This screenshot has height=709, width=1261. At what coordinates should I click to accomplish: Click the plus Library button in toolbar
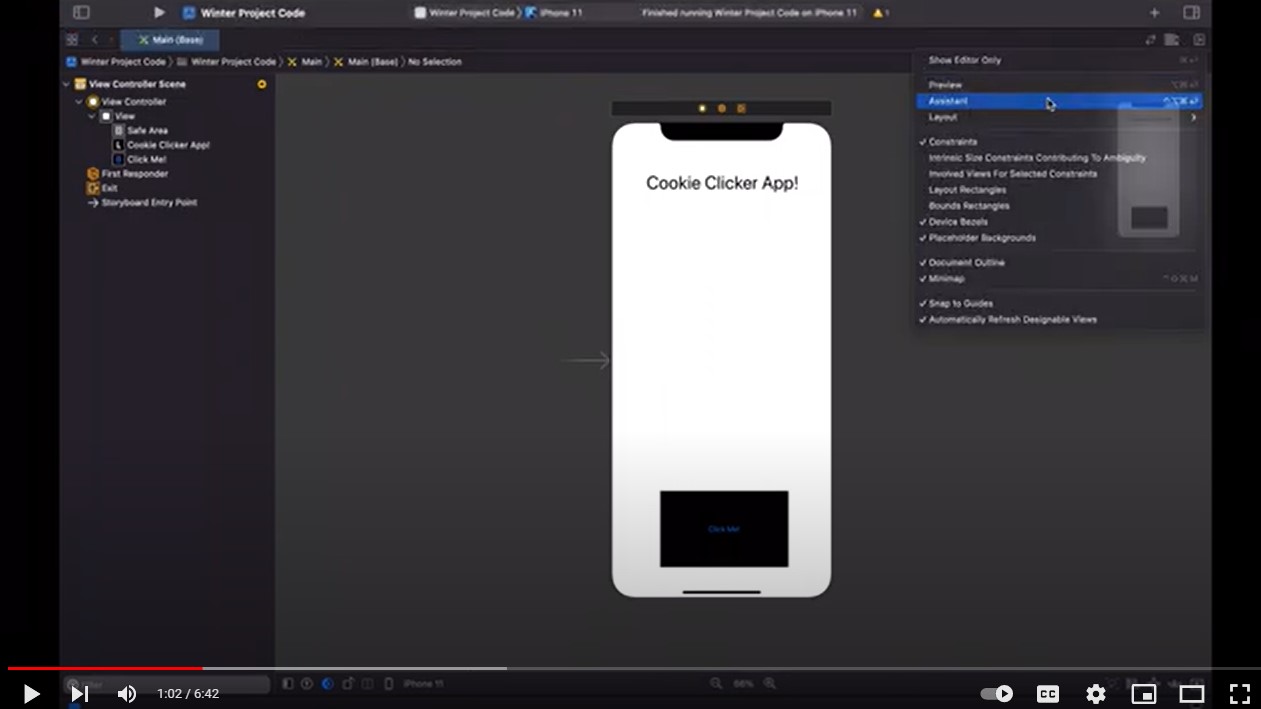pyautogui.click(x=1154, y=13)
